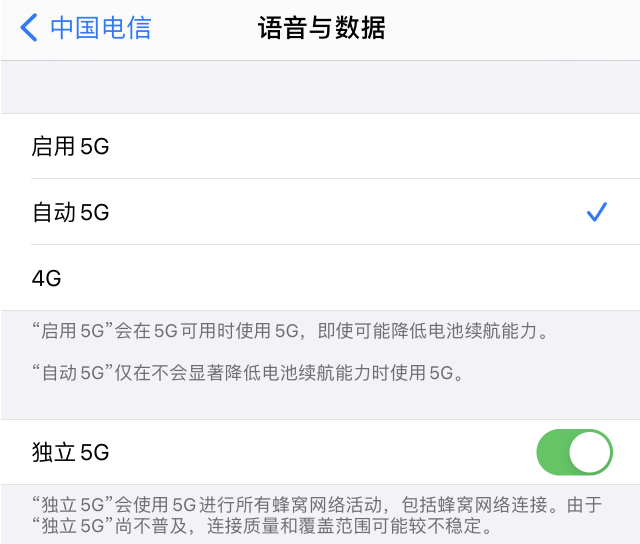
Task: Click the “独立 5G”会使用 5G 进行 footer note
Action: click(x=317, y=505)
